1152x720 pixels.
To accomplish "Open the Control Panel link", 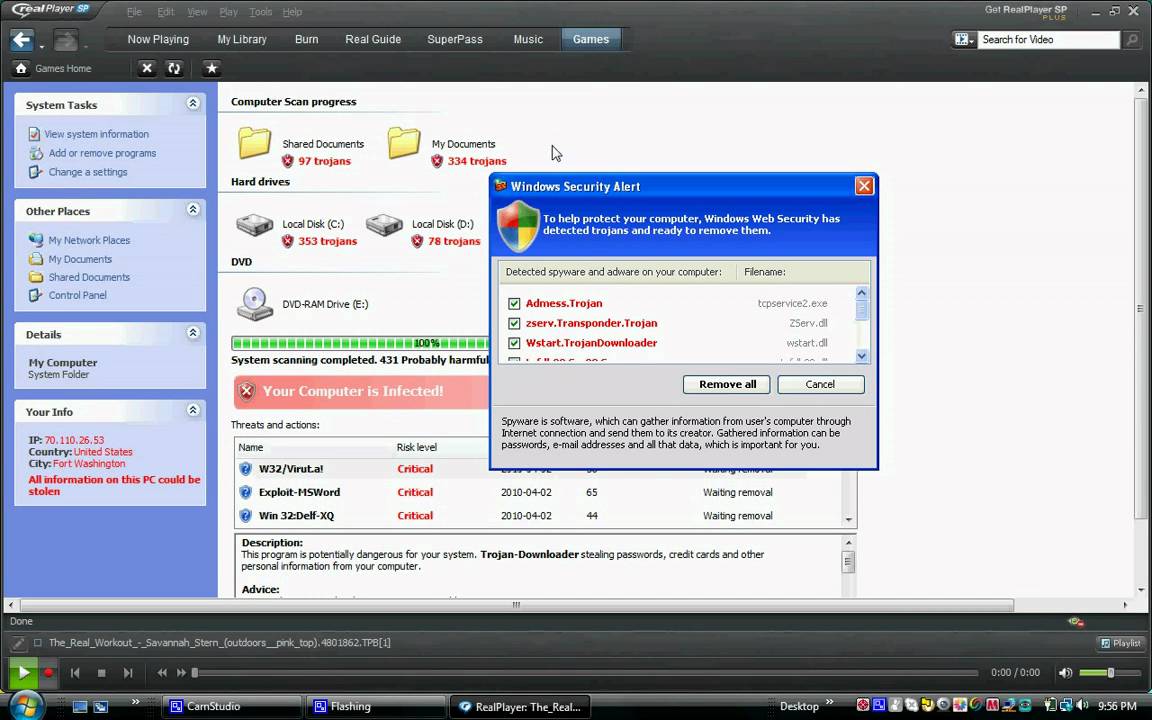I will point(77,295).
